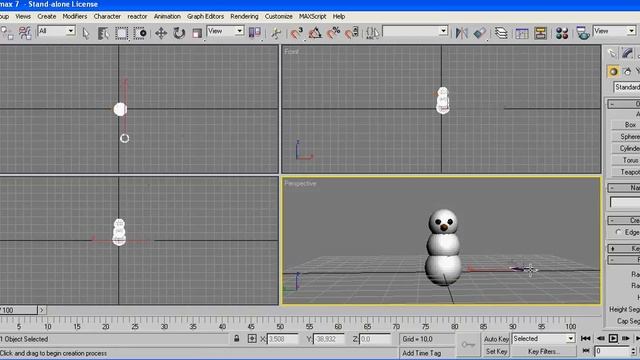Click Bind to Space Warp icon
The image size is (640, 360).
[25, 33]
